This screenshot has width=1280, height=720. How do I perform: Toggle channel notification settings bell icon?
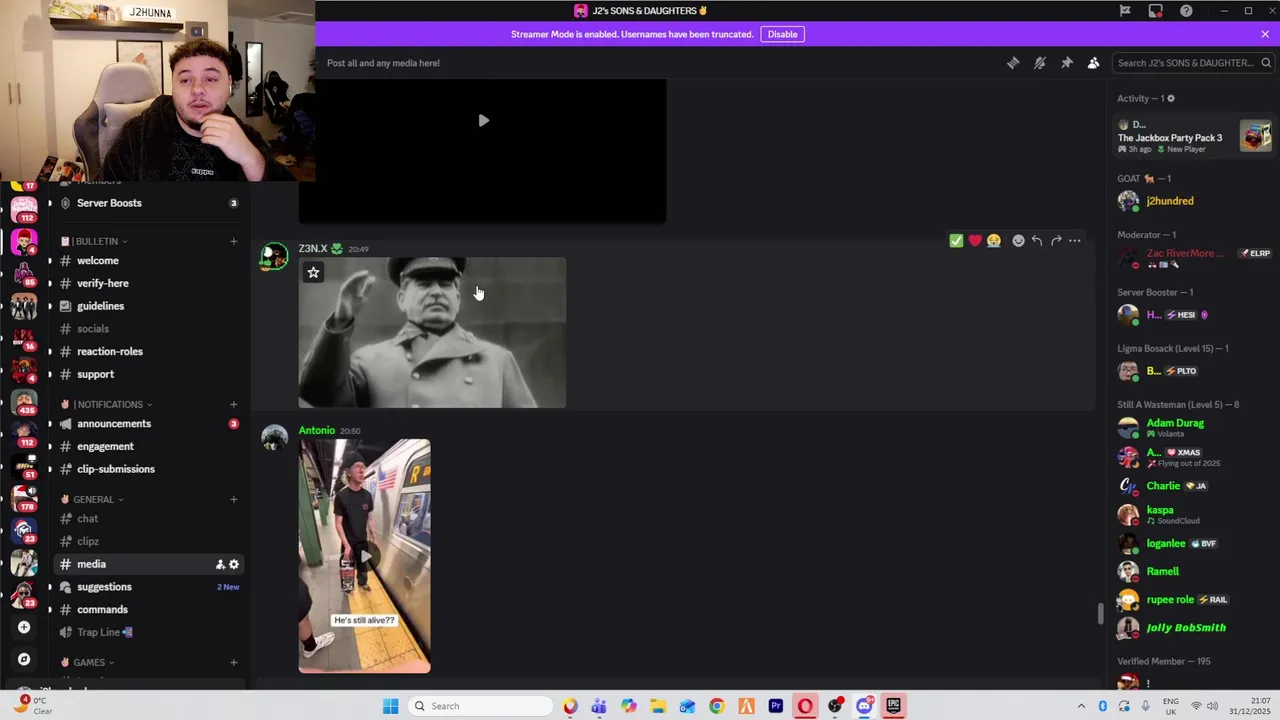[x=1040, y=63]
